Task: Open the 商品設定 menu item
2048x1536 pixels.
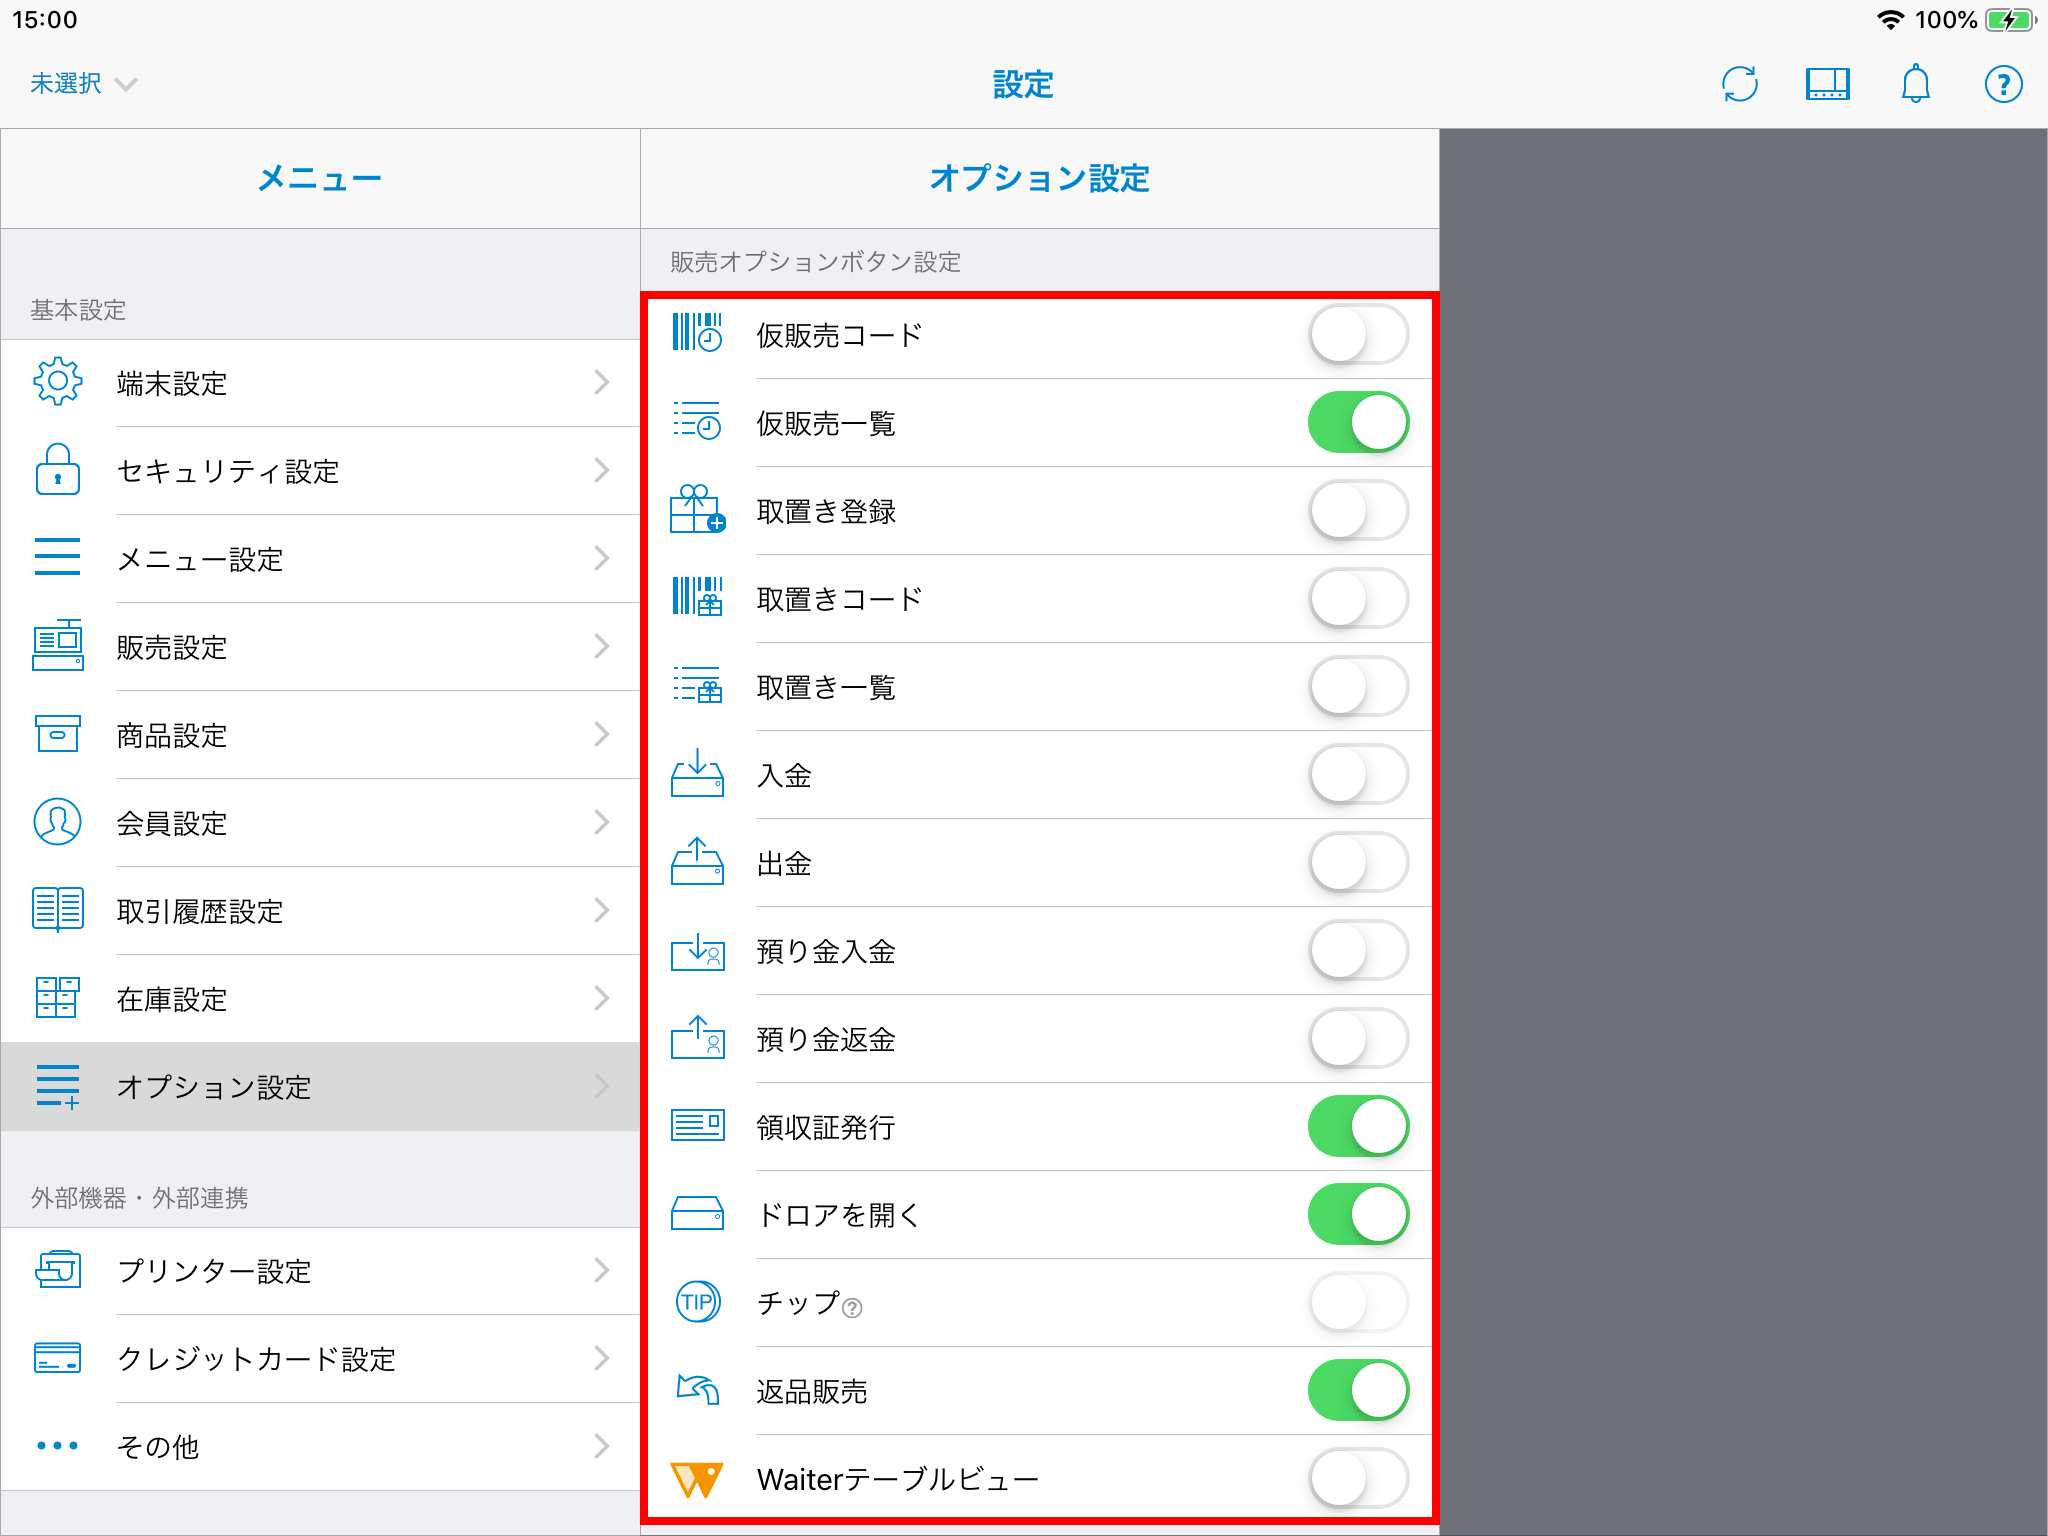Action: [x=172, y=736]
